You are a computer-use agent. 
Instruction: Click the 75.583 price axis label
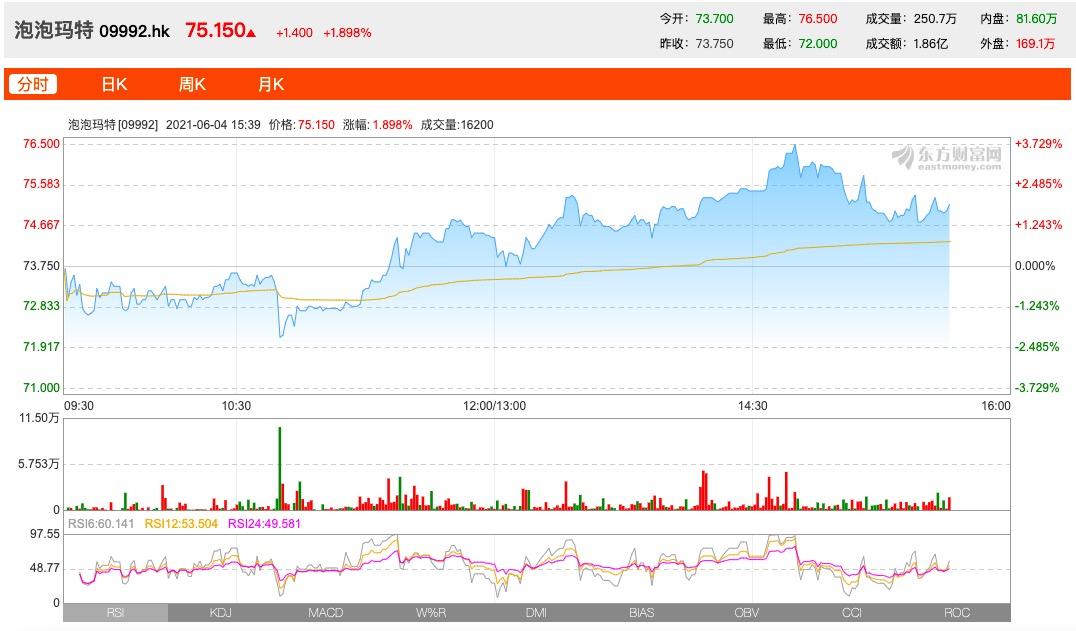coord(42,184)
